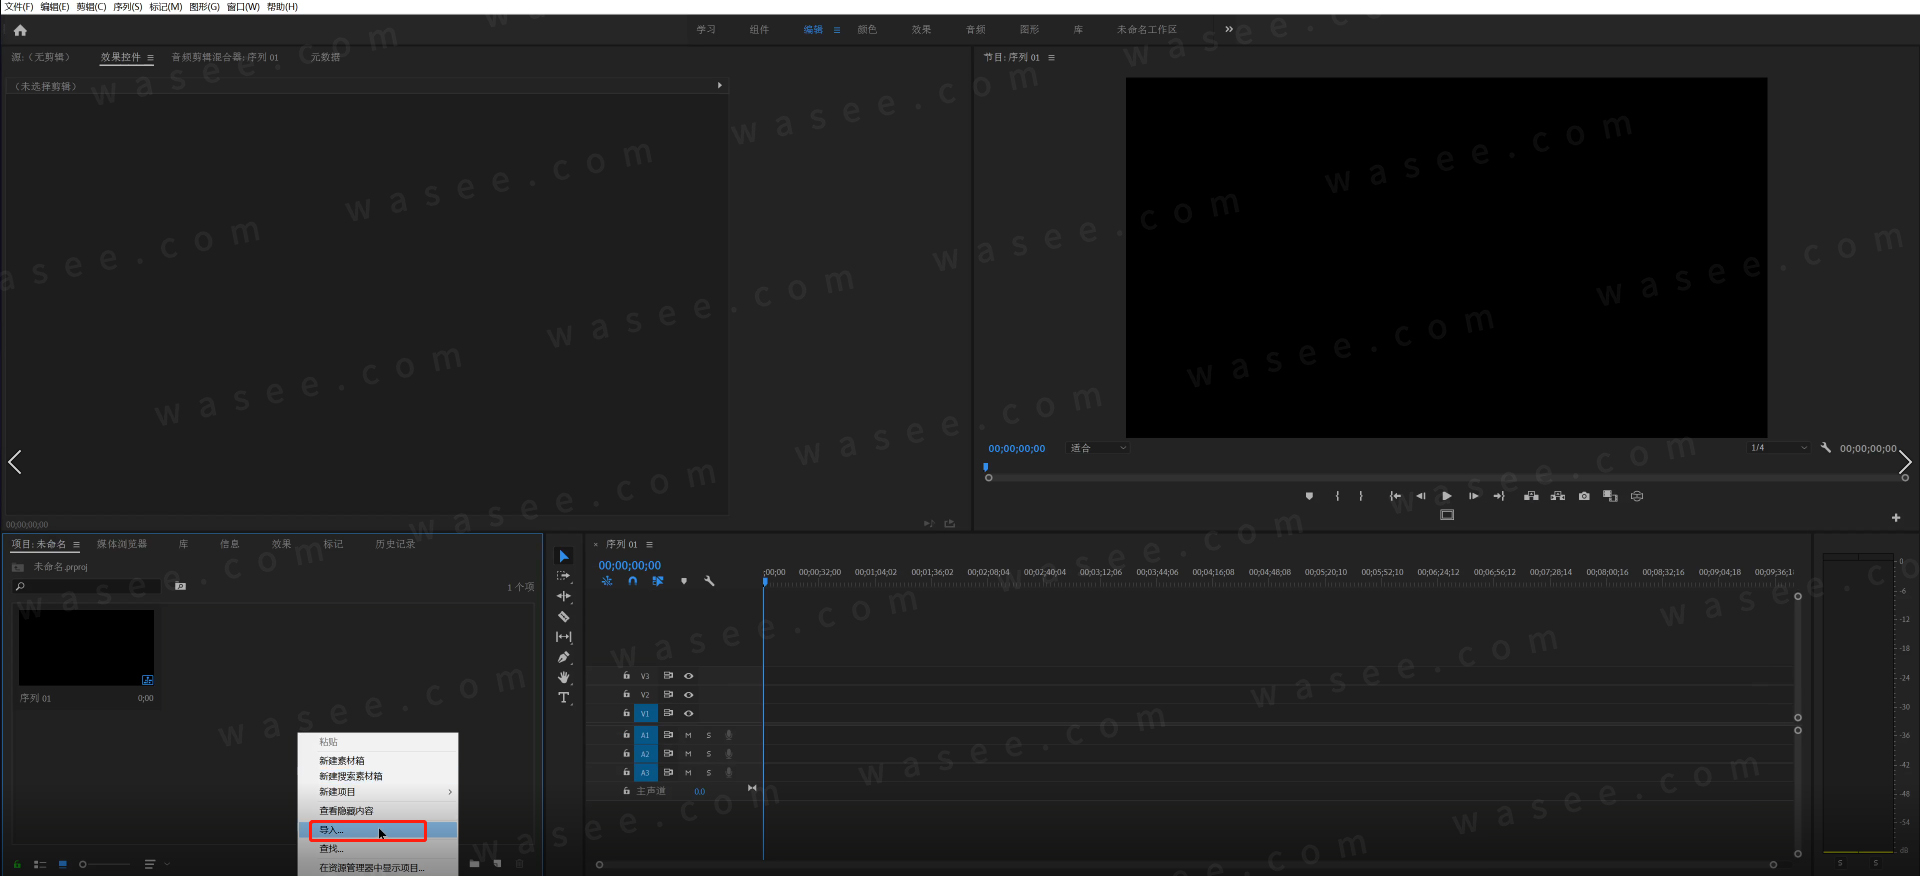Switch to the 历史记录 tab
The width and height of the screenshot is (1920, 876).
(x=395, y=545)
